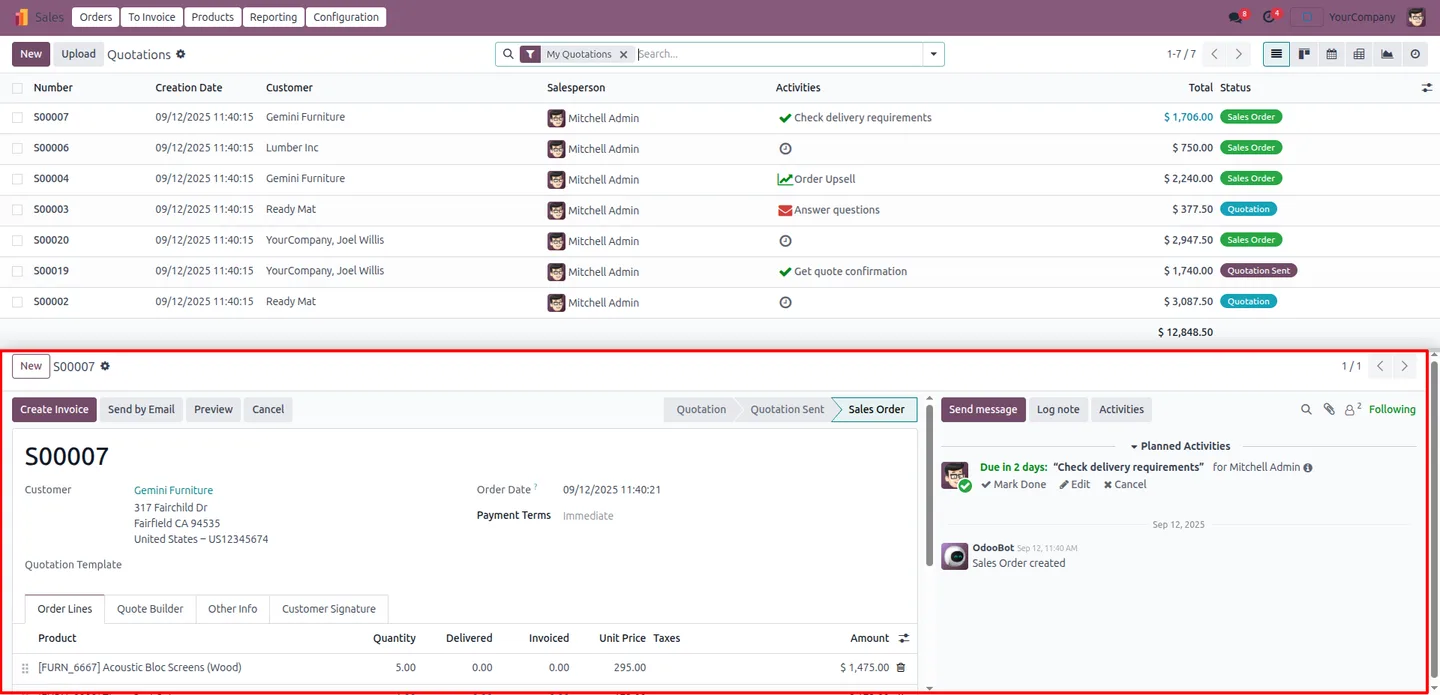Click the Send by Email button

point(141,409)
